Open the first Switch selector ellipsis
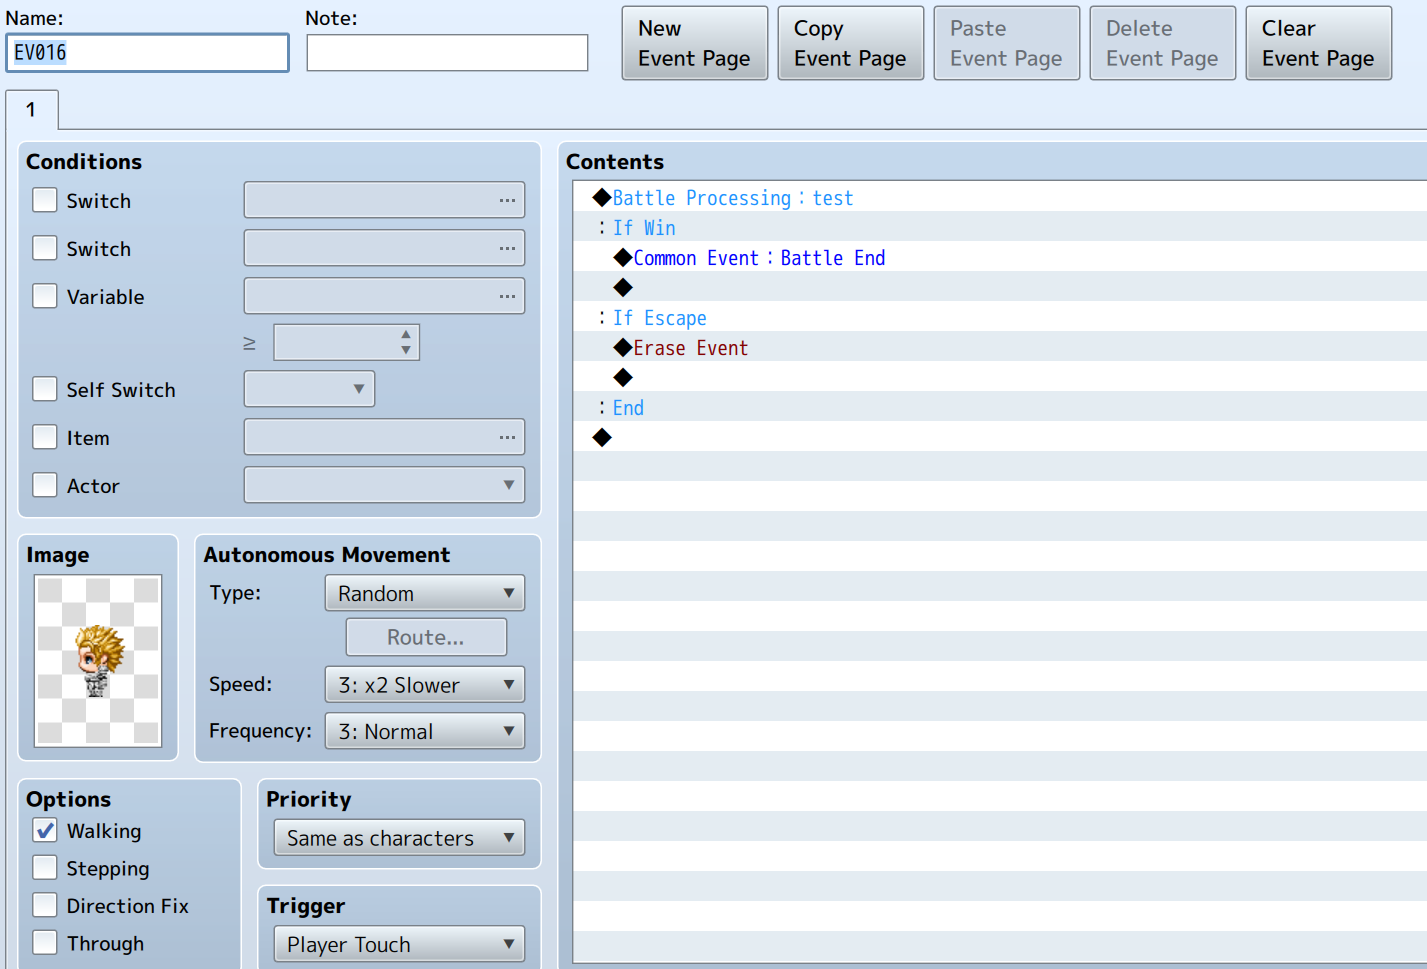This screenshot has width=1427, height=969. click(x=507, y=201)
